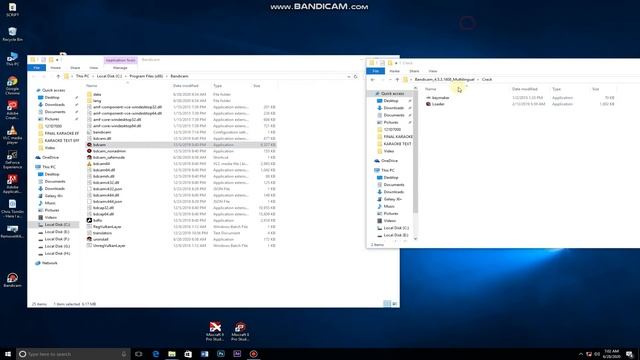
Task: Sort by Type column in Crack window
Action: [556, 89]
